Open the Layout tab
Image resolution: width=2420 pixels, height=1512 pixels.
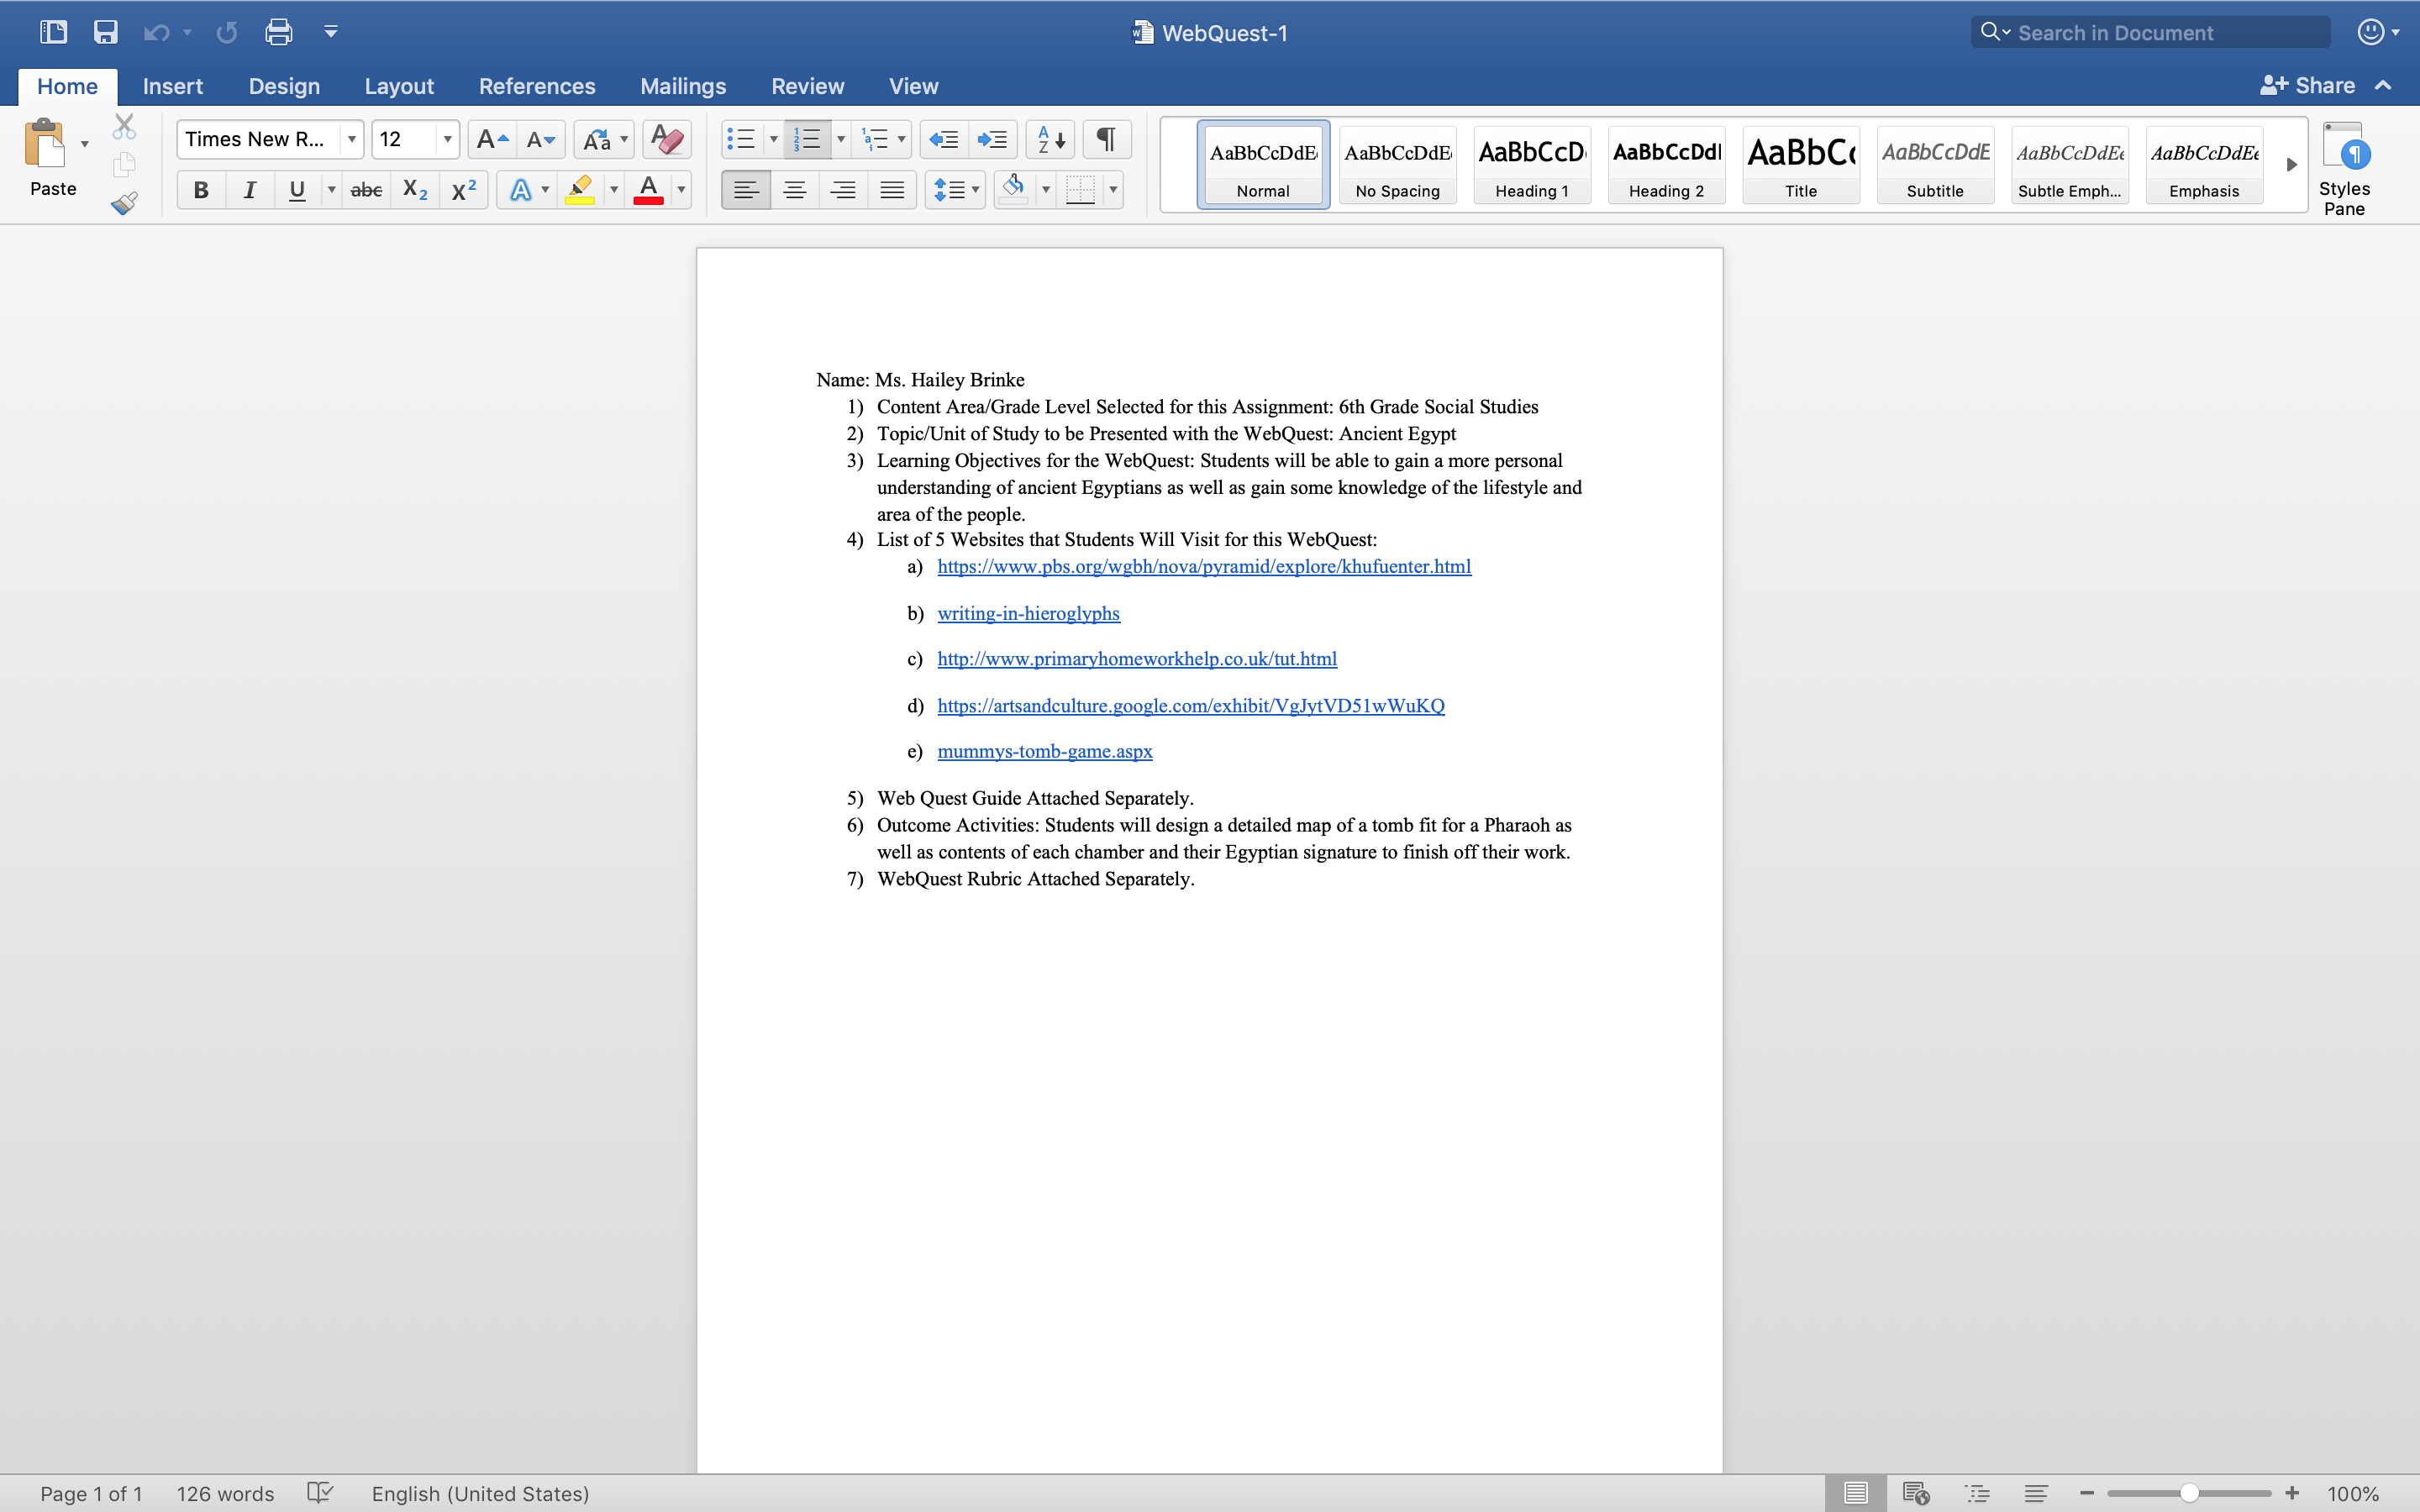[x=398, y=86]
